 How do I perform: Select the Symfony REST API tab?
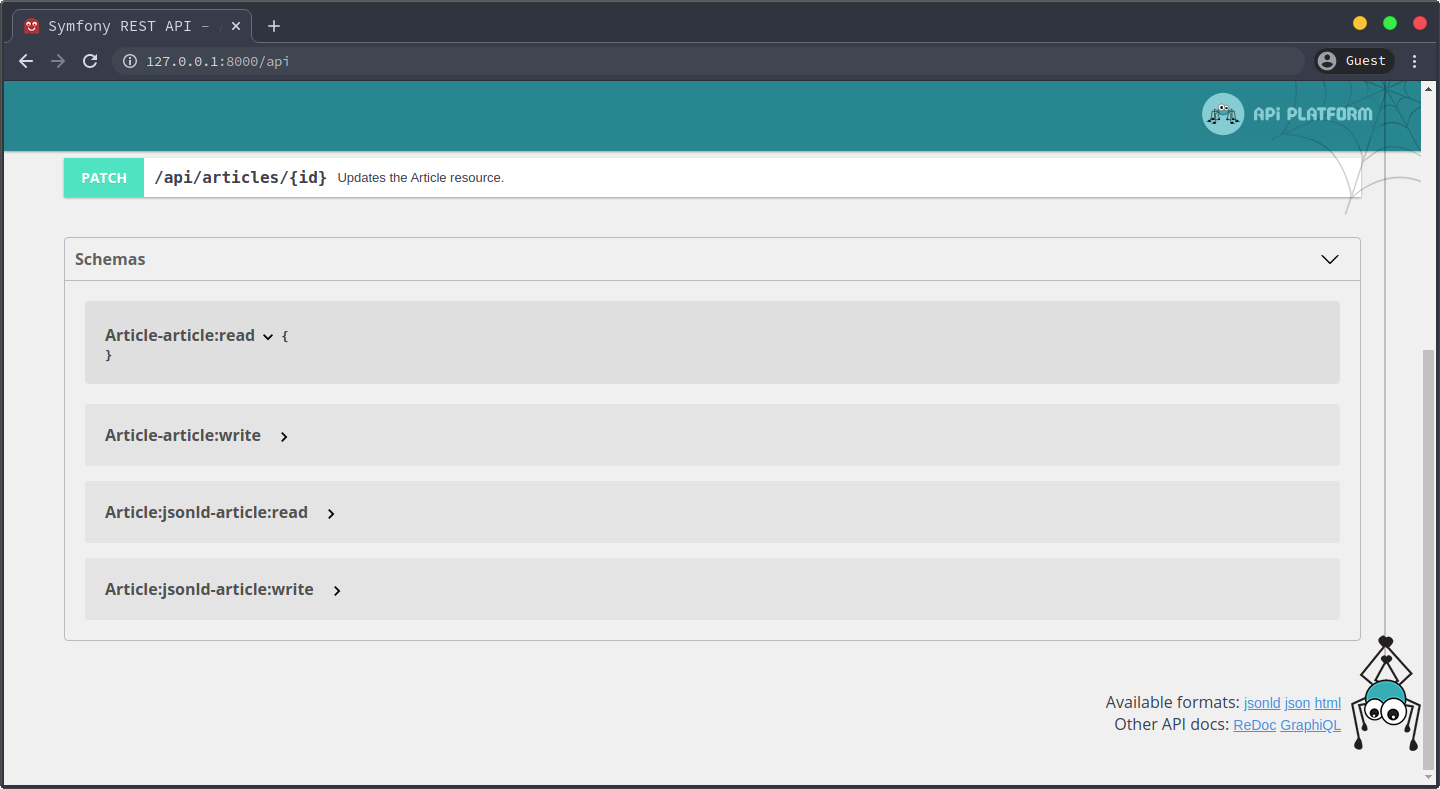[x=130, y=26]
